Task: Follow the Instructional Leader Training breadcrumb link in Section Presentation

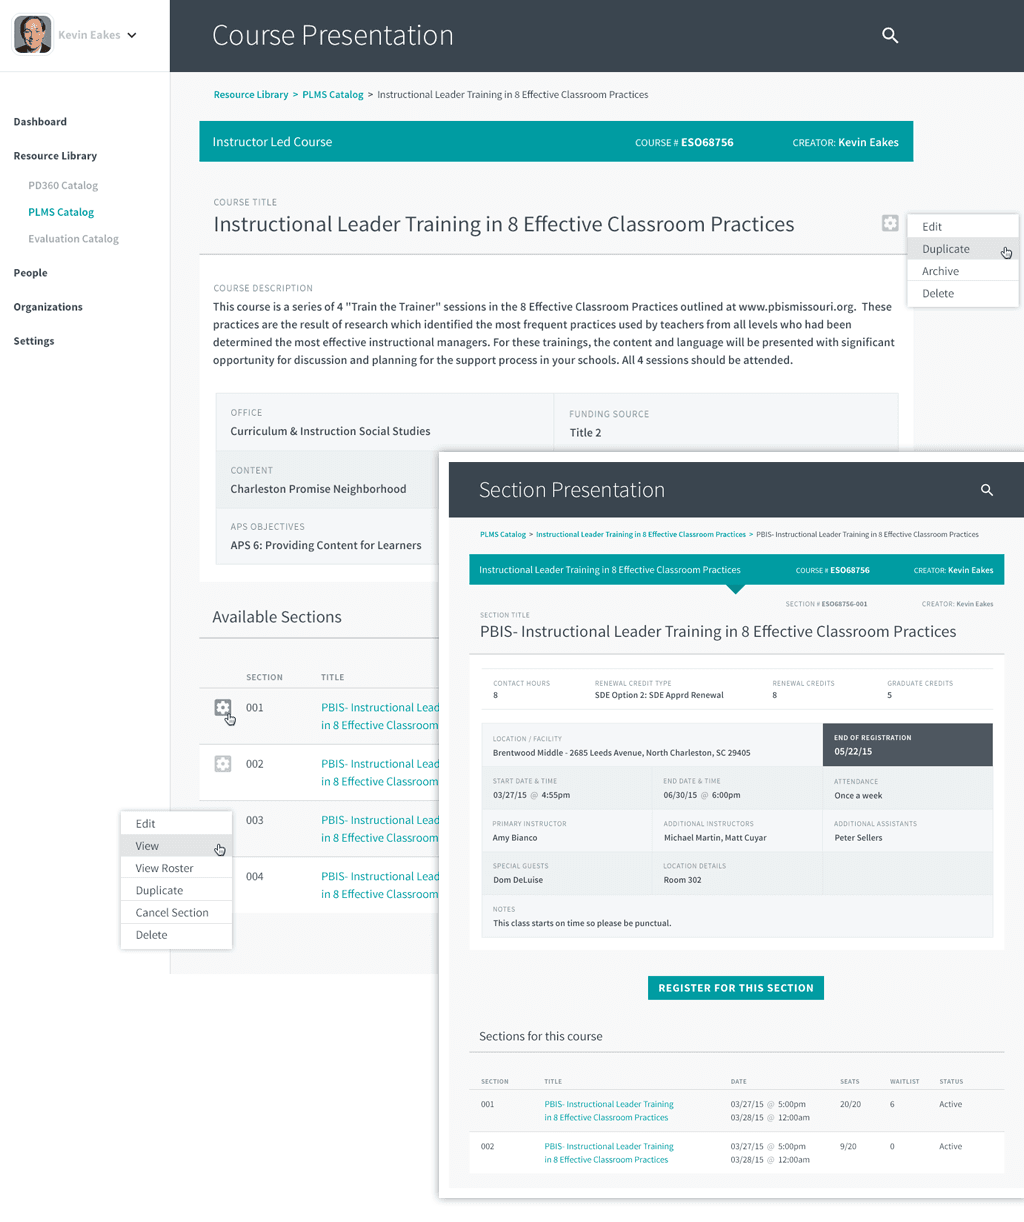Action: click(x=641, y=535)
